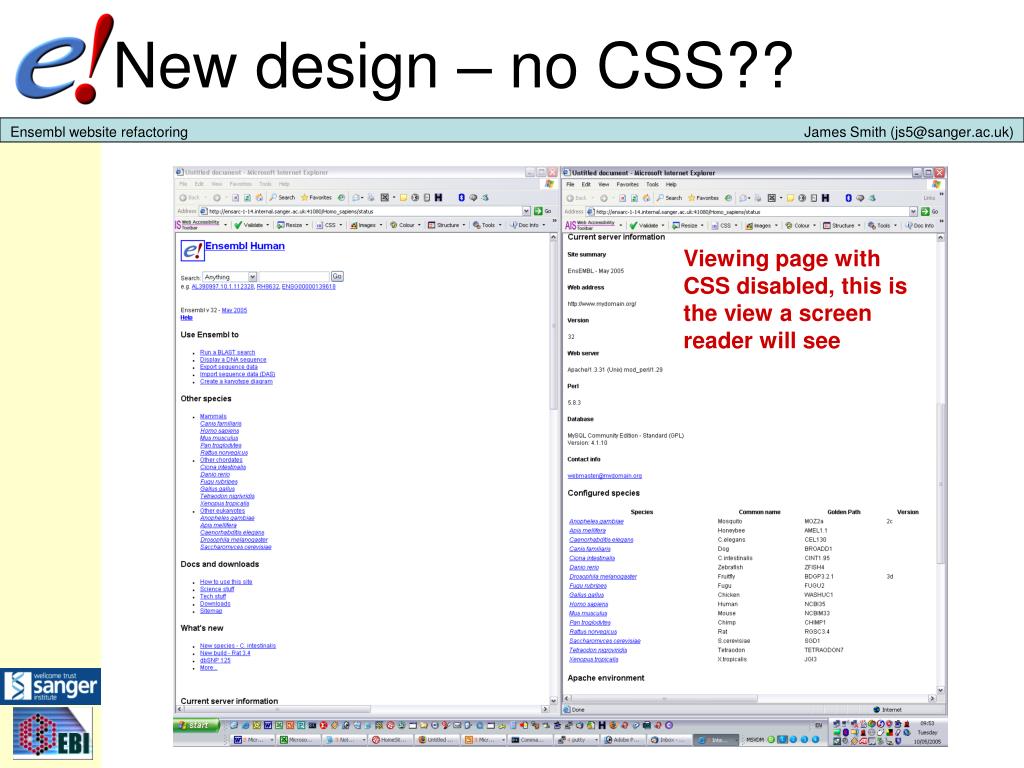Click the Back button in right browser window

576,198
